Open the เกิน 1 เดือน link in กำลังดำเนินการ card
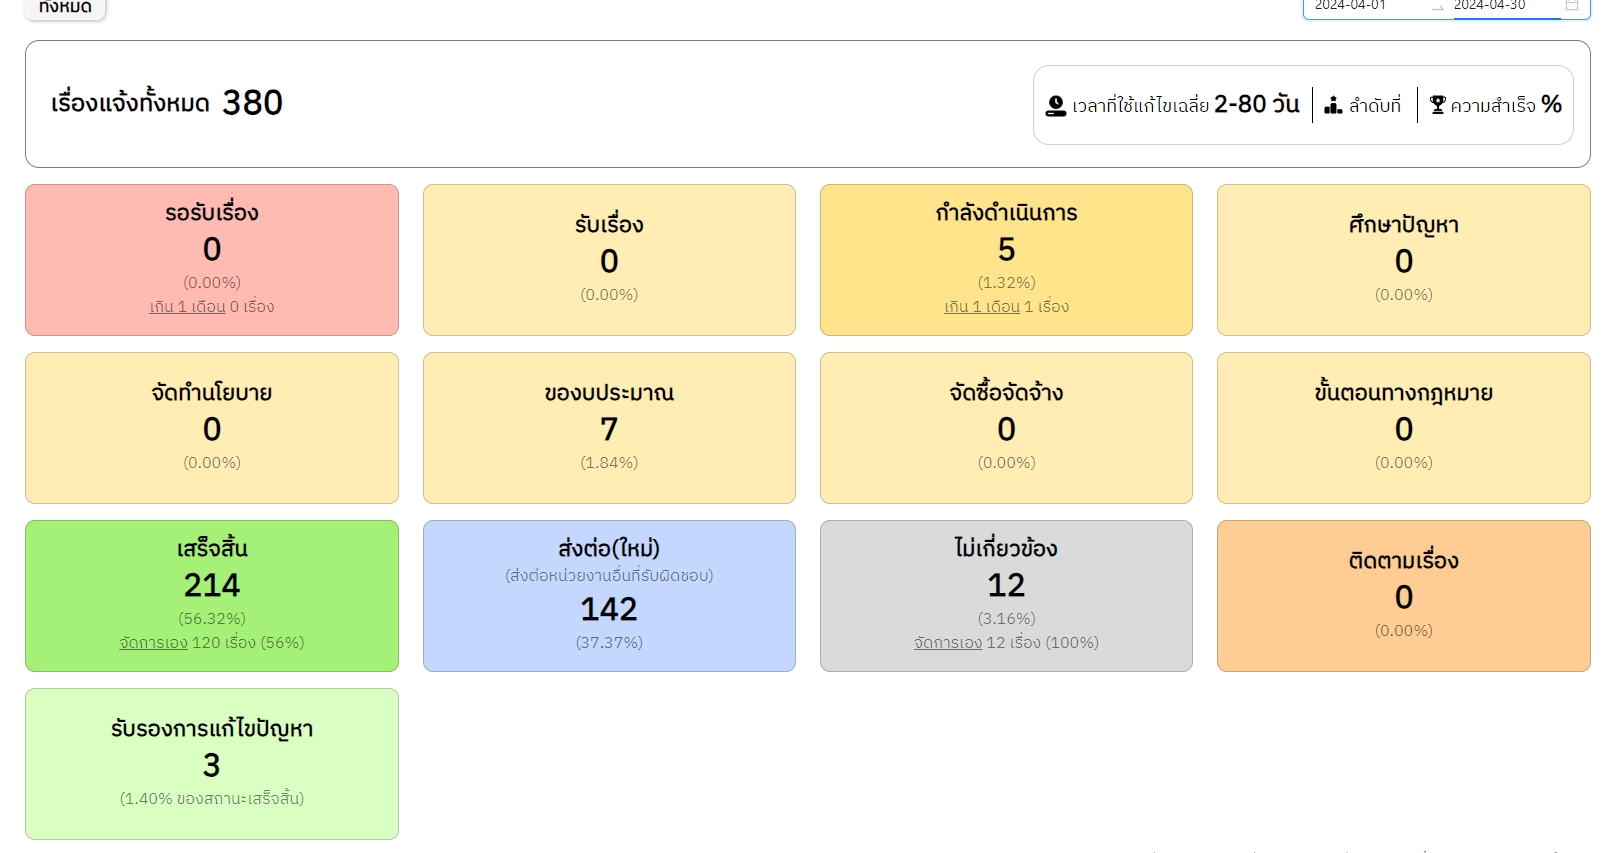 point(981,307)
